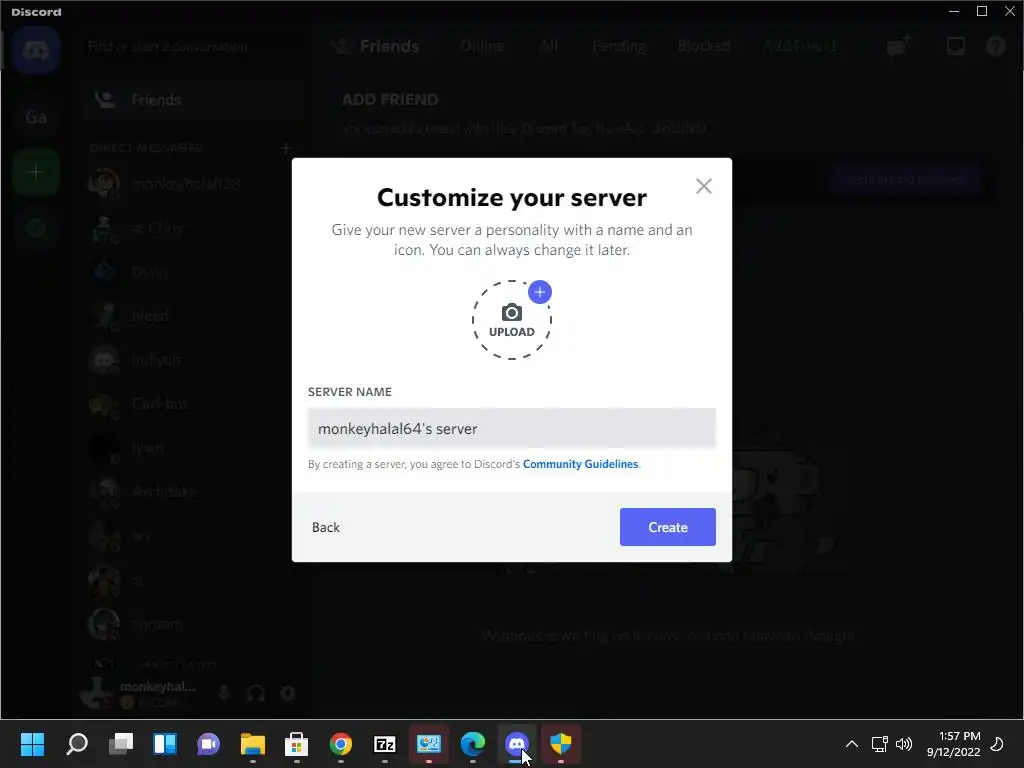Click the monkeyhal... user avatar
Viewport: 1024px width, 768px height.
(x=98, y=693)
